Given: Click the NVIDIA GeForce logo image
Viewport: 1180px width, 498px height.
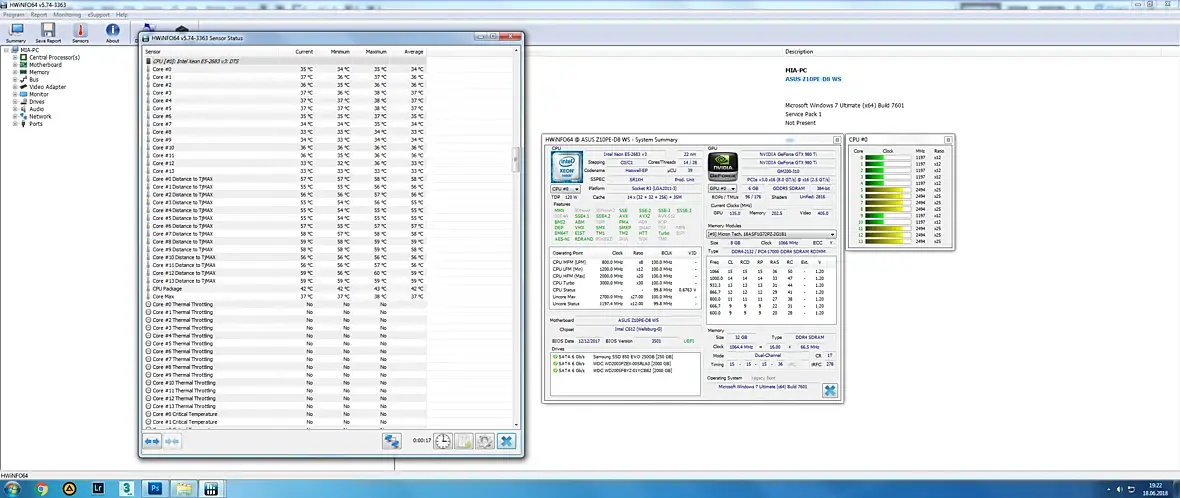Looking at the screenshot, I should click(723, 167).
